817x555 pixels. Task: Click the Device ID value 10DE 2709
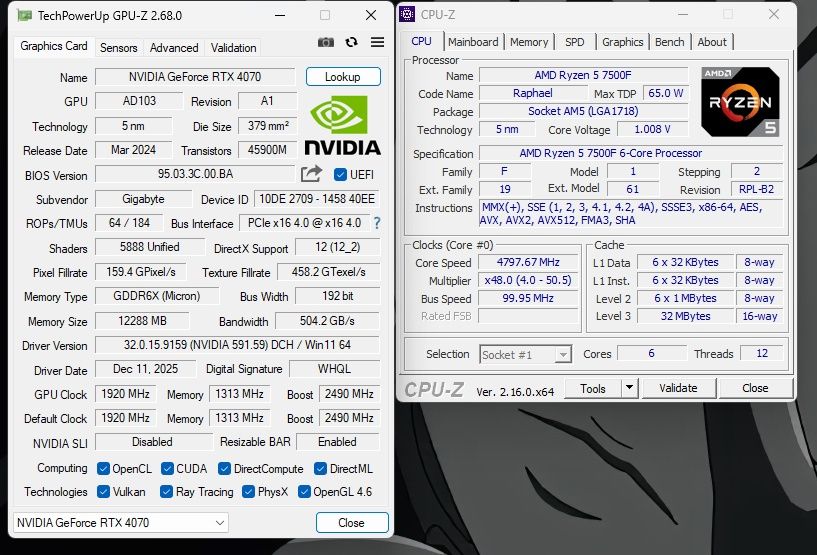(317, 199)
